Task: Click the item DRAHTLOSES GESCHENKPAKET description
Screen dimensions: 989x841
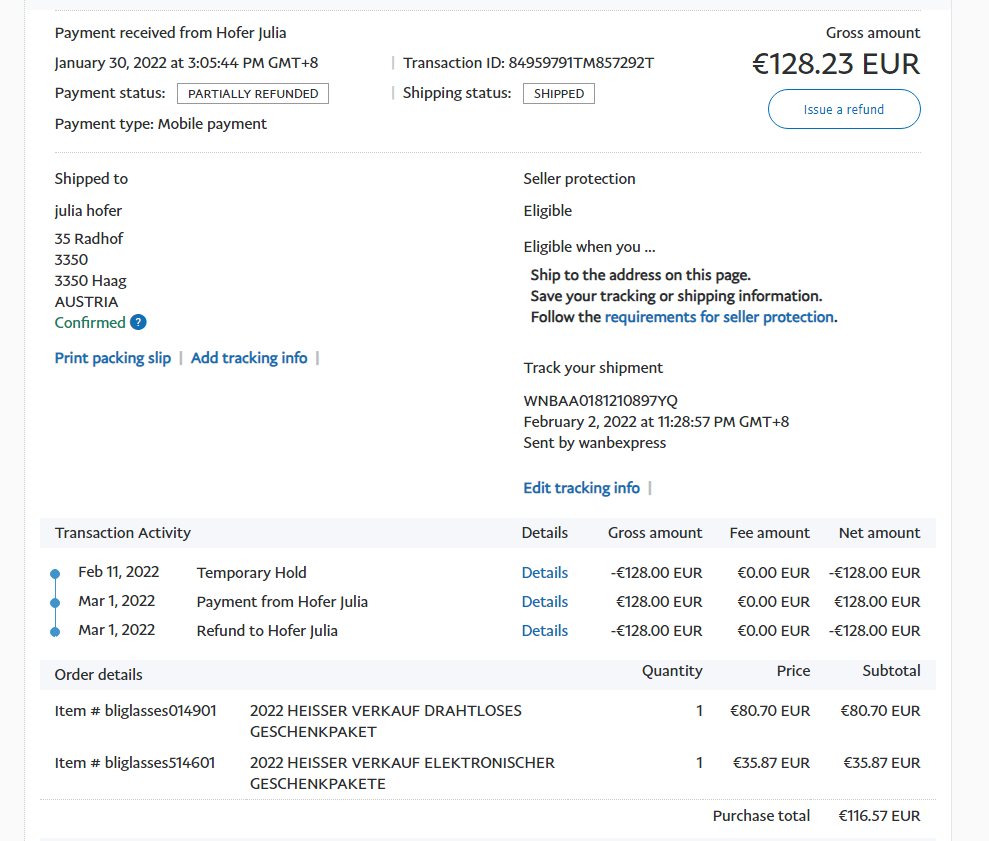Action: (385, 721)
